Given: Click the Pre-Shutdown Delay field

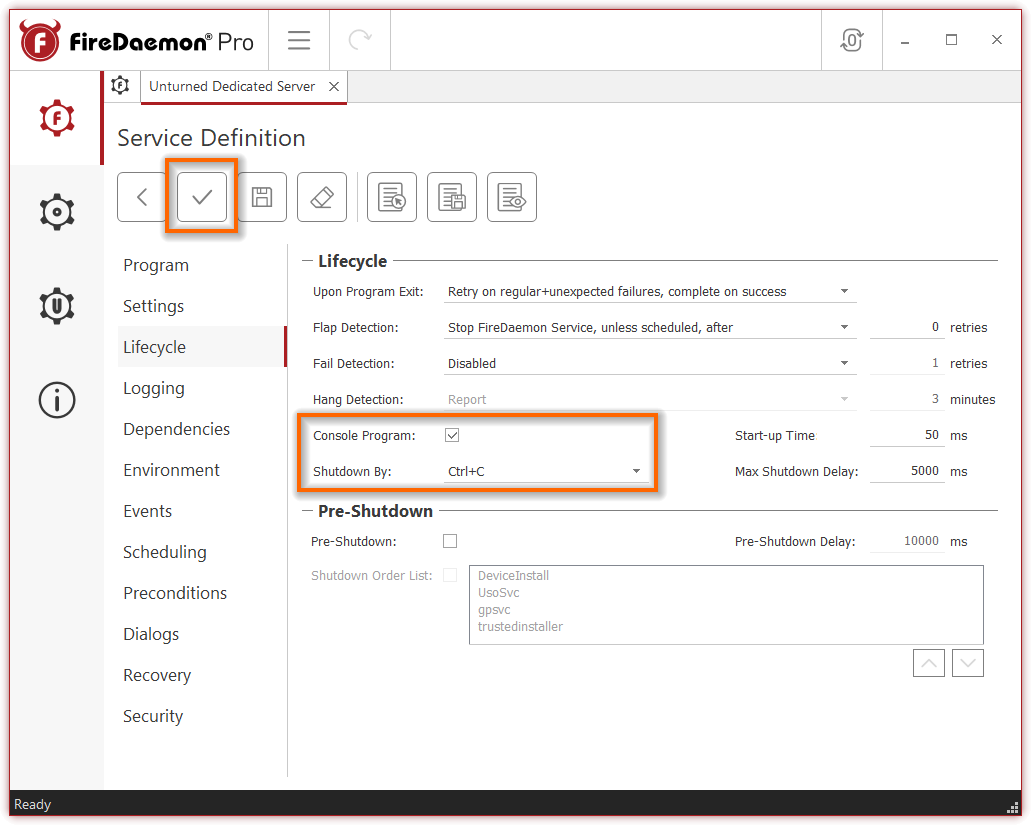Looking at the screenshot, I should [907, 541].
